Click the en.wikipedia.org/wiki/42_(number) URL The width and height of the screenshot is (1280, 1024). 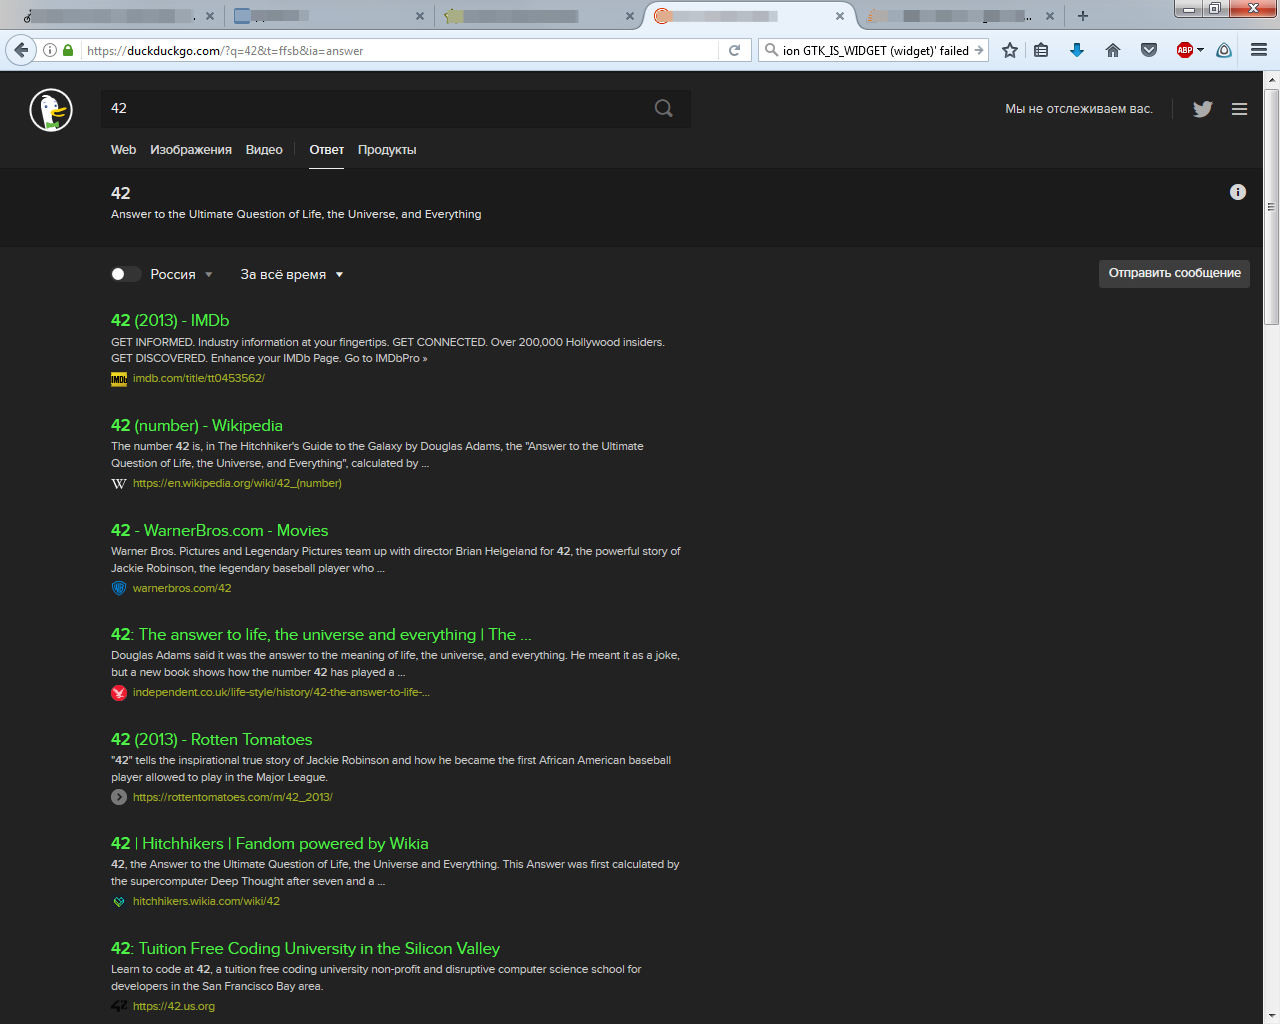237,483
